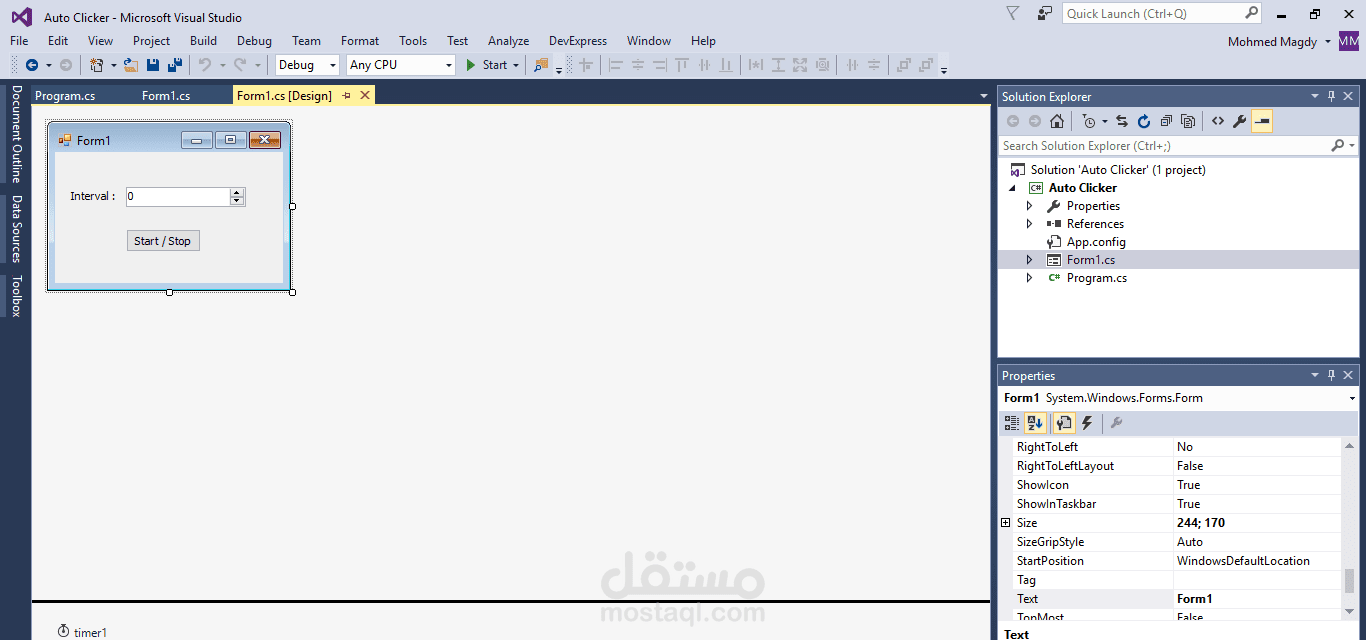Open the File menu
1366x640 pixels.
(x=19, y=41)
